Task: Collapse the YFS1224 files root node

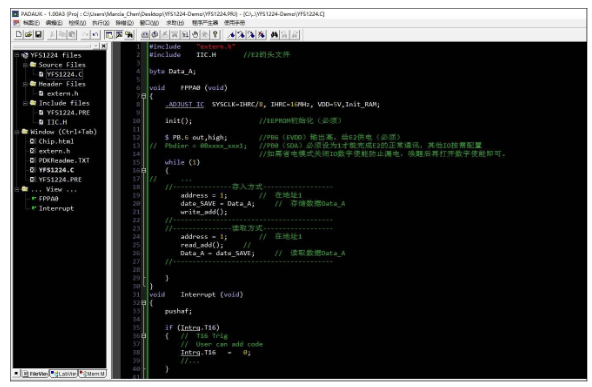Action: point(17,55)
